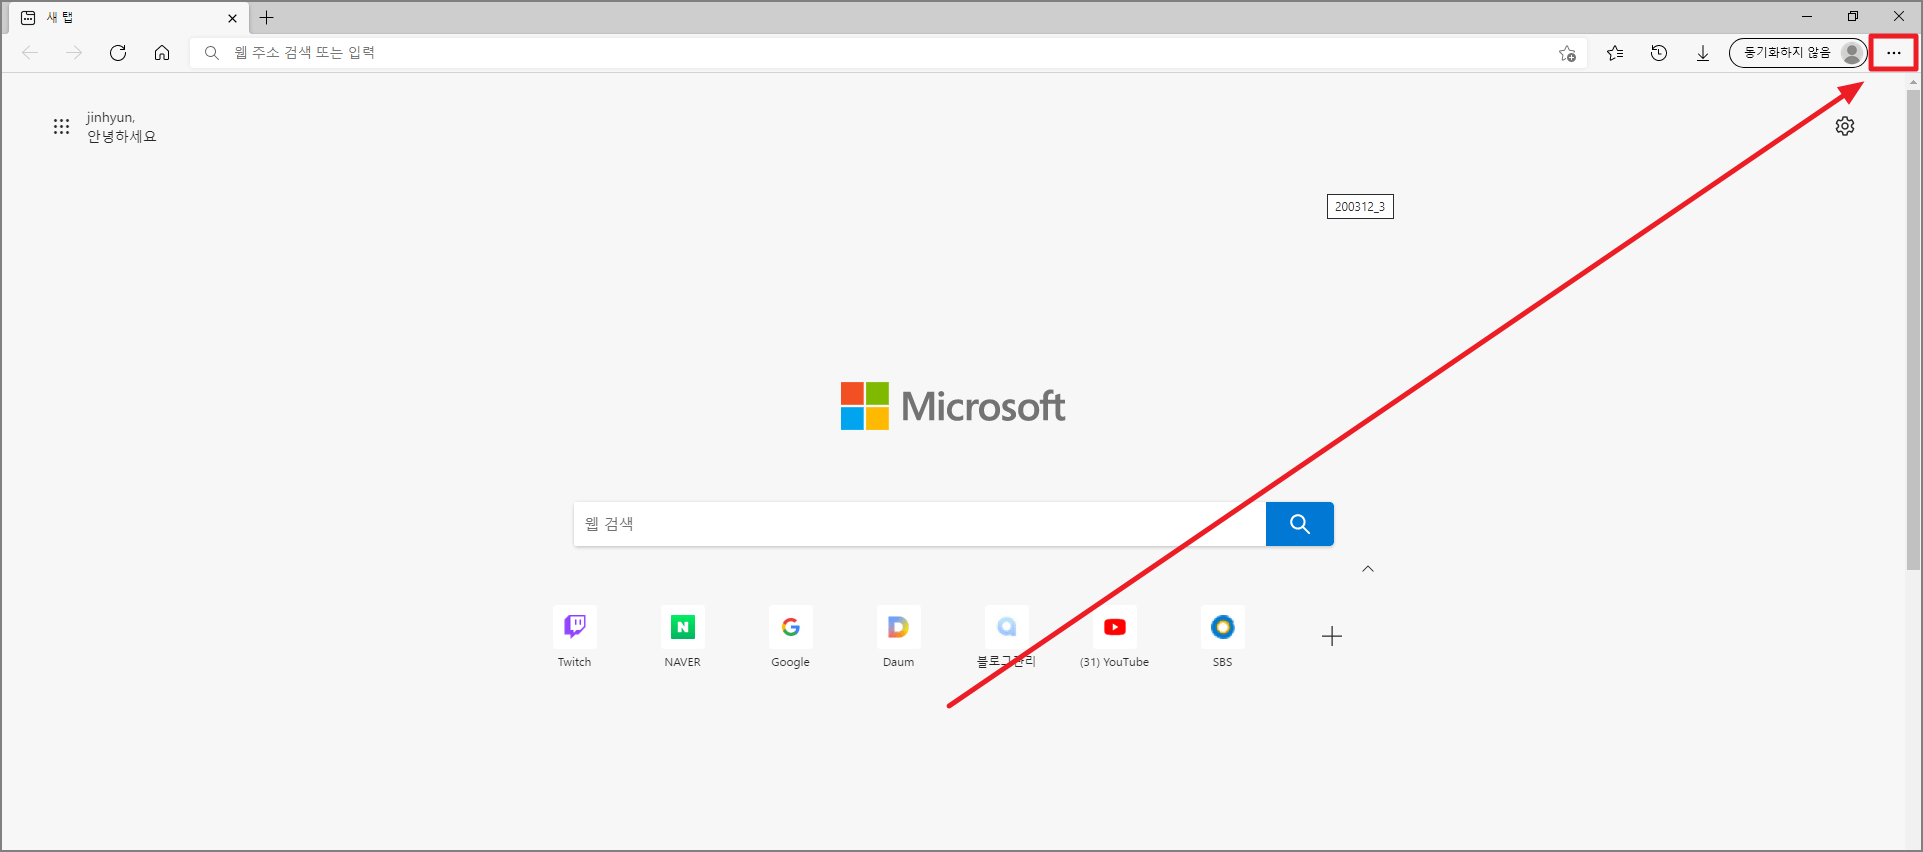Open the NAVER quick link

pos(683,637)
